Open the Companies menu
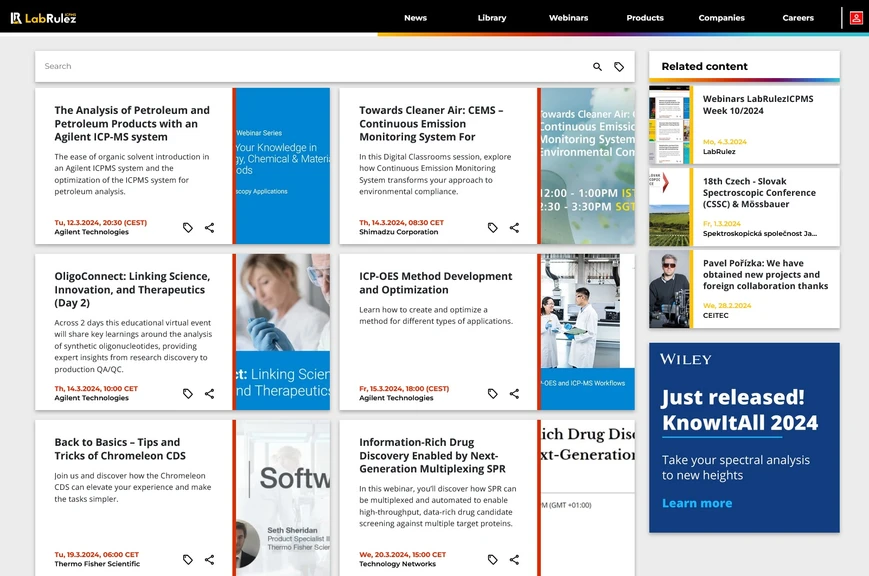Screen dimensions: 869x576 (x=722, y=18)
